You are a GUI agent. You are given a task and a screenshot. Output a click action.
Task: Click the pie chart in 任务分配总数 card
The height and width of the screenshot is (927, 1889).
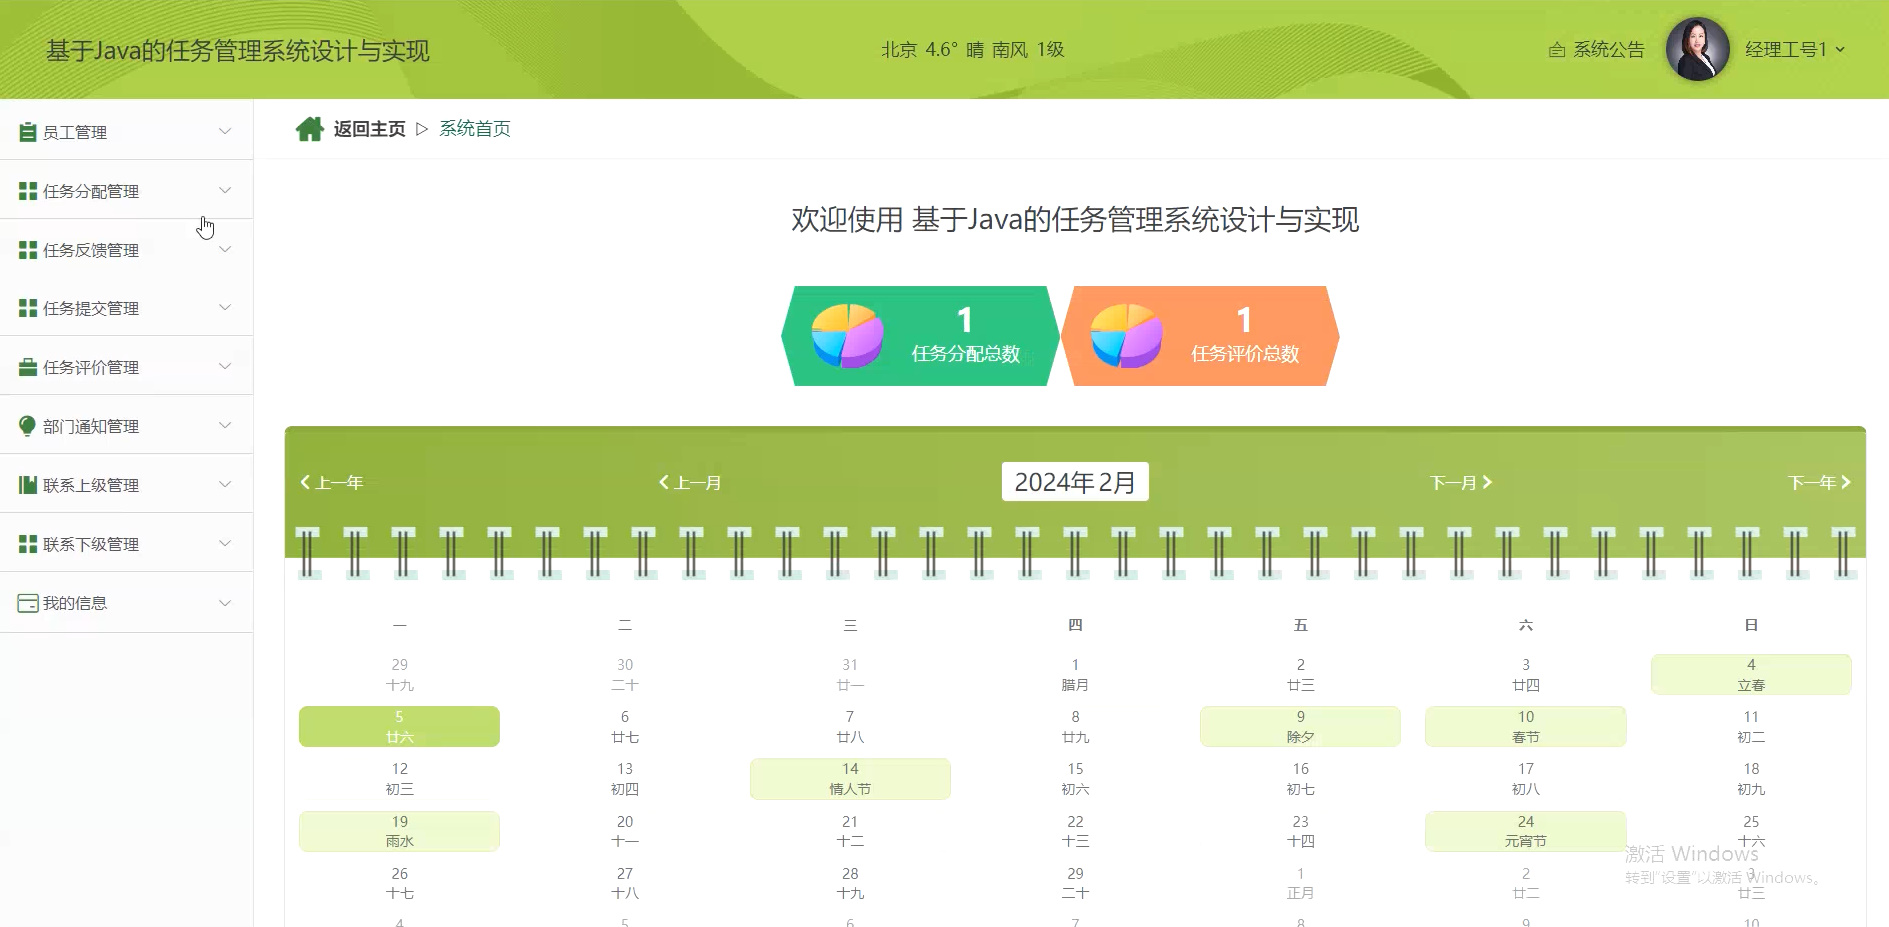[847, 336]
